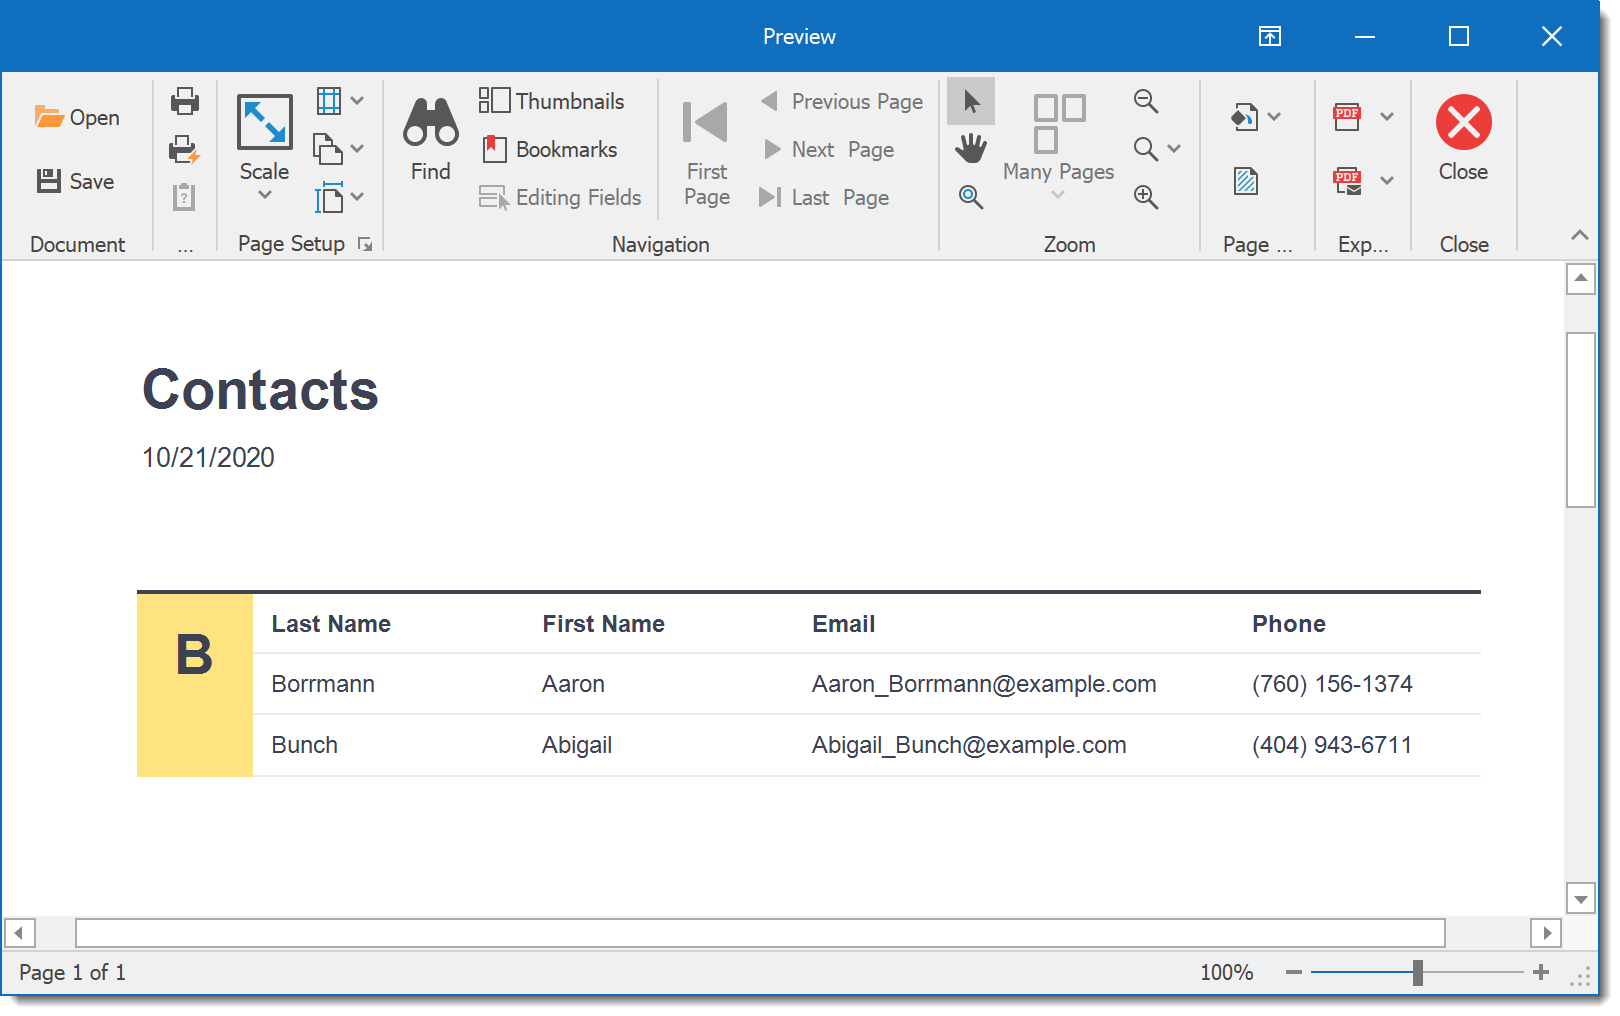Click the Open document button
The image size is (1620, 1016).
pos(77,117)
